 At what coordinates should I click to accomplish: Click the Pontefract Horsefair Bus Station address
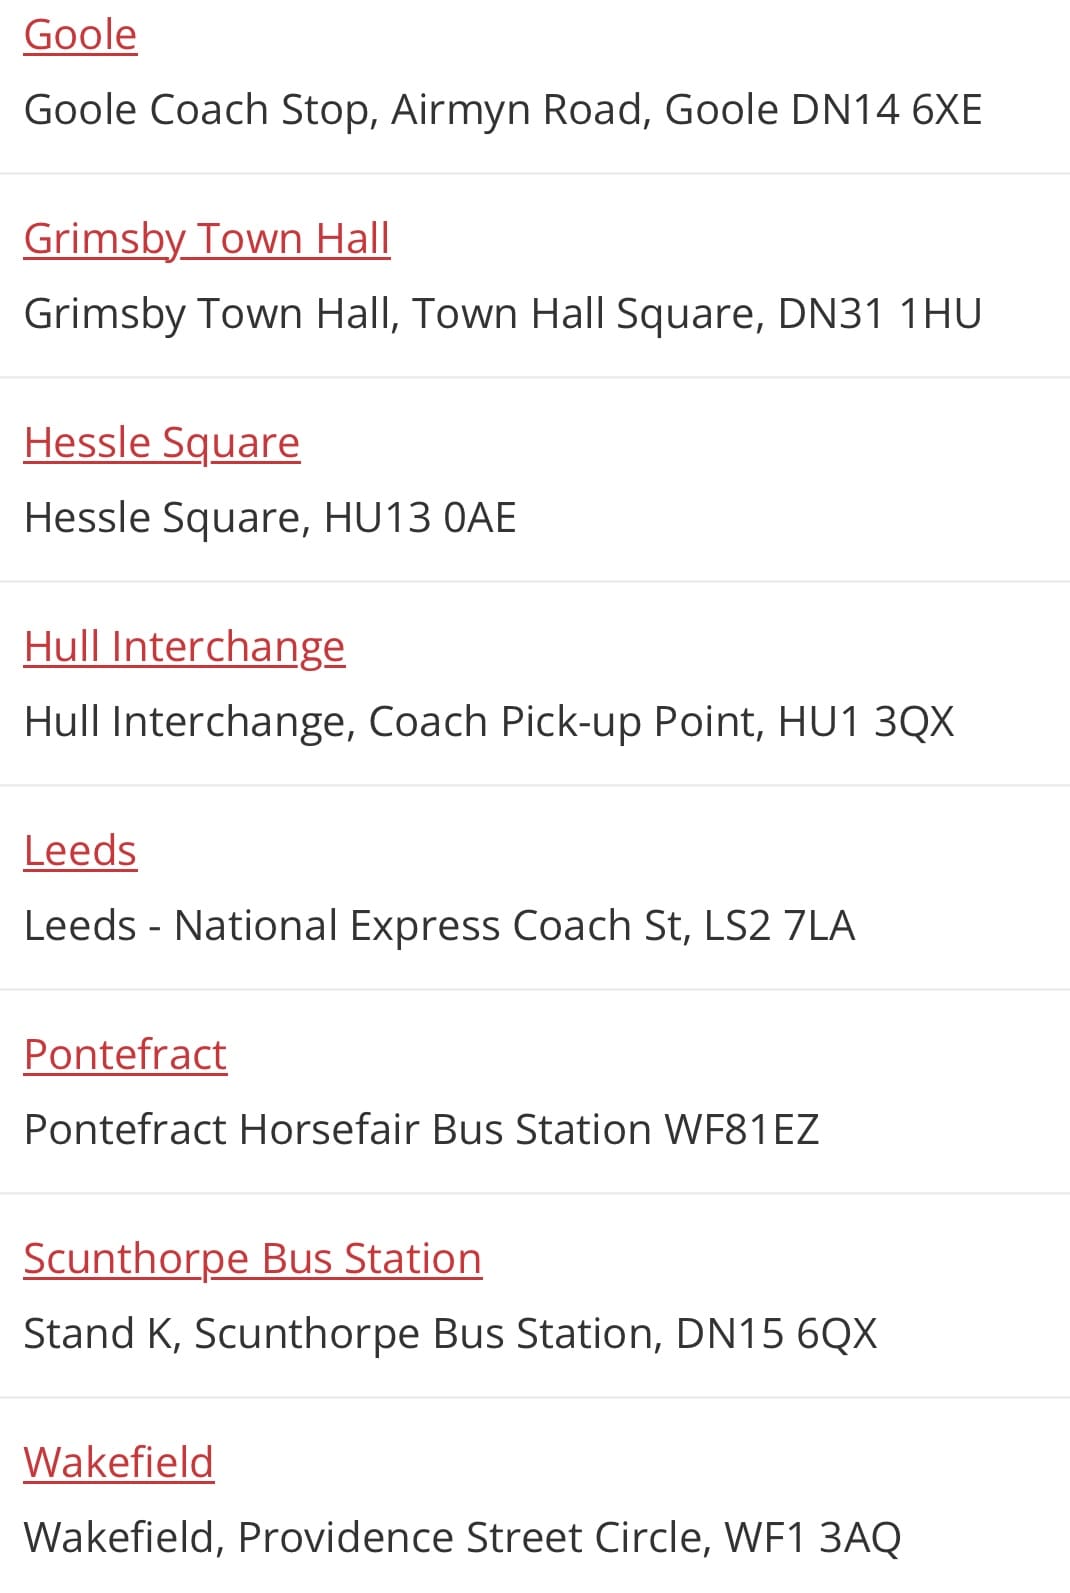pos(421,1130)
